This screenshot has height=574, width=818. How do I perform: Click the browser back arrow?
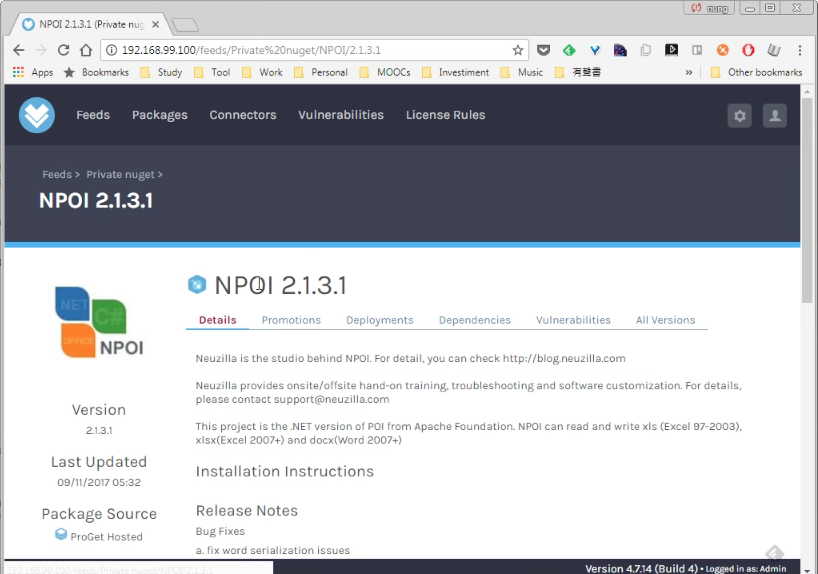click(19, 50)
